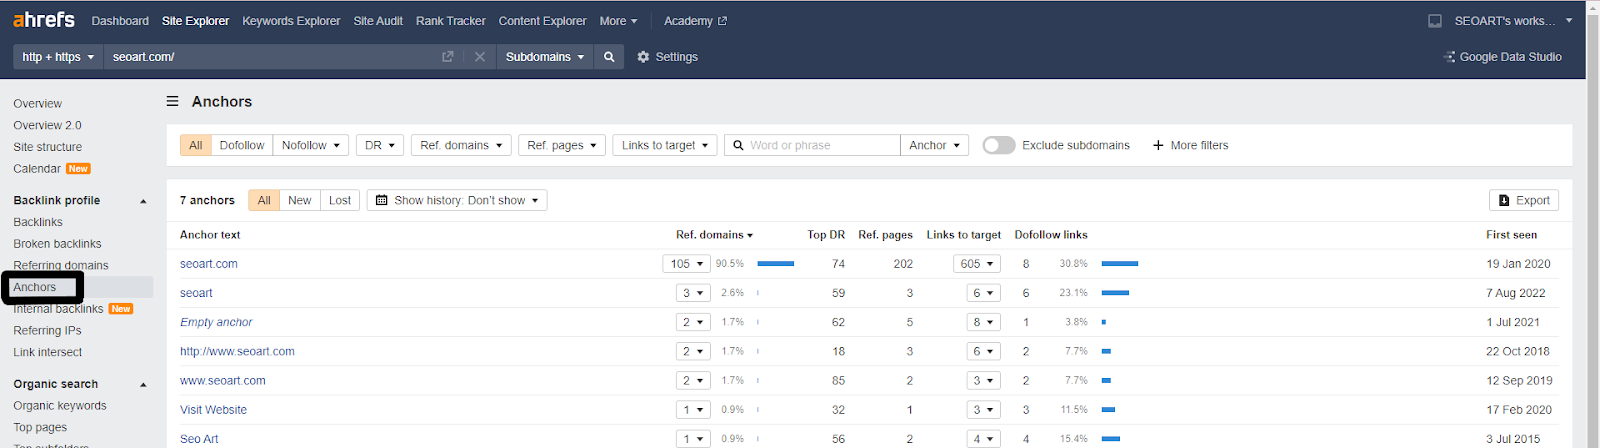
Task: Click the search magnifier button
Action: [x=608, y=57]
